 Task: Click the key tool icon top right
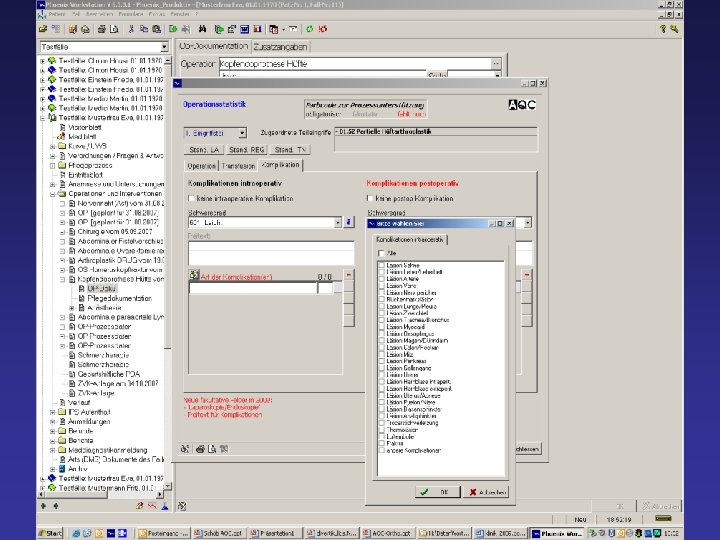(x=674, y=29)
